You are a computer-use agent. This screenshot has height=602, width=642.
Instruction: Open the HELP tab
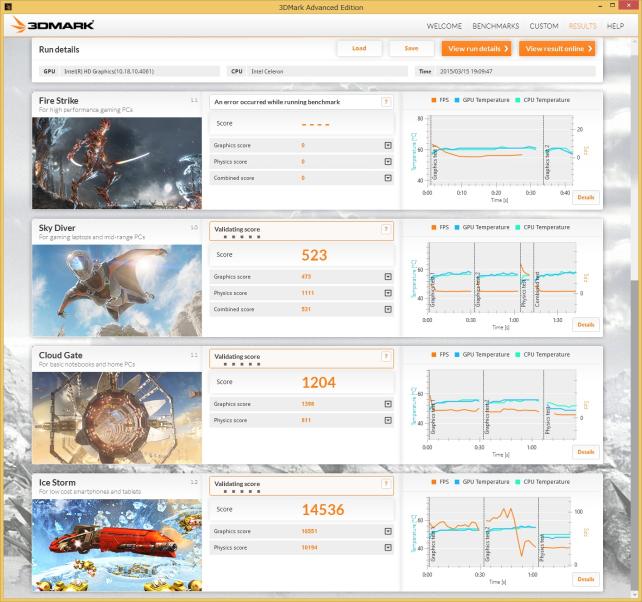(x=615, y=26)
